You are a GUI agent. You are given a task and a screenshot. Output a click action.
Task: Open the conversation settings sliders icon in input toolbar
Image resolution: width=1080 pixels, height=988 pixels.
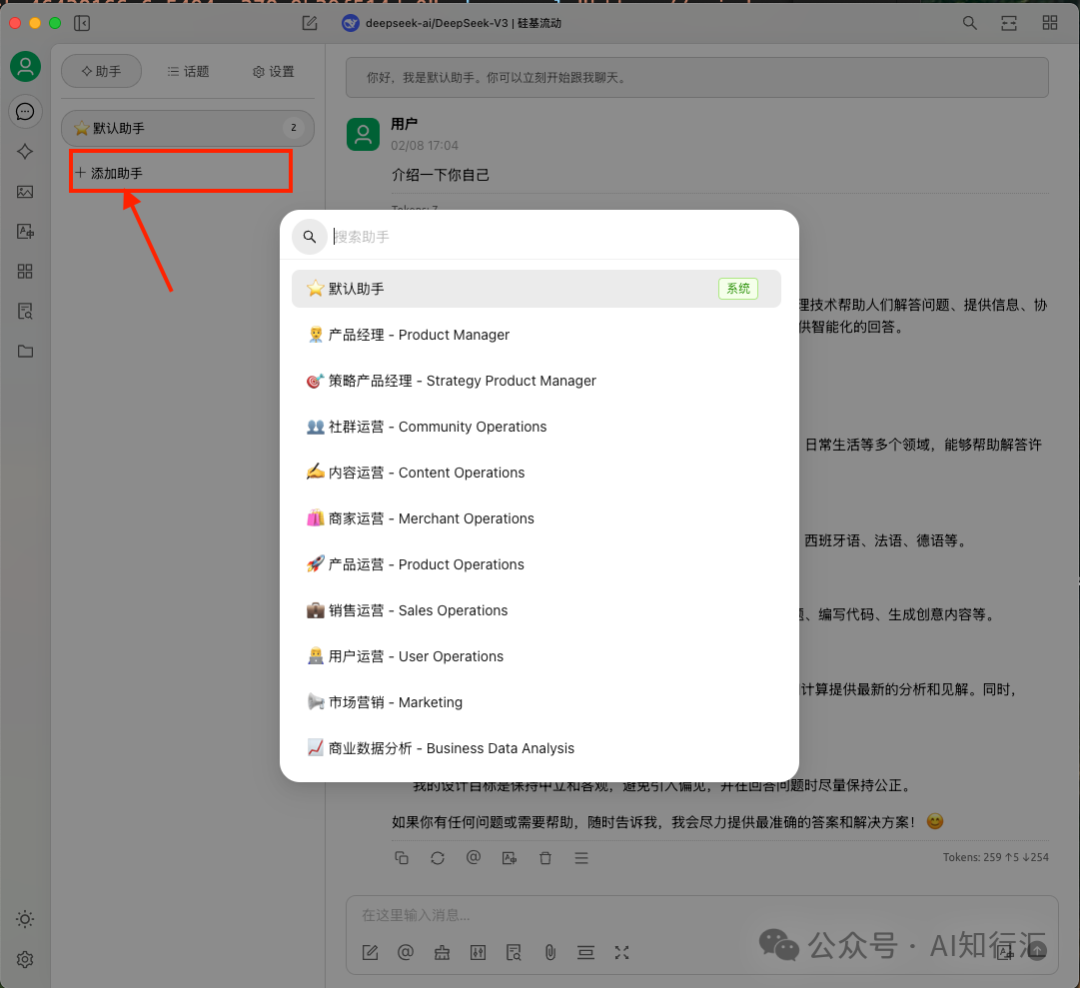coord(478,952)
